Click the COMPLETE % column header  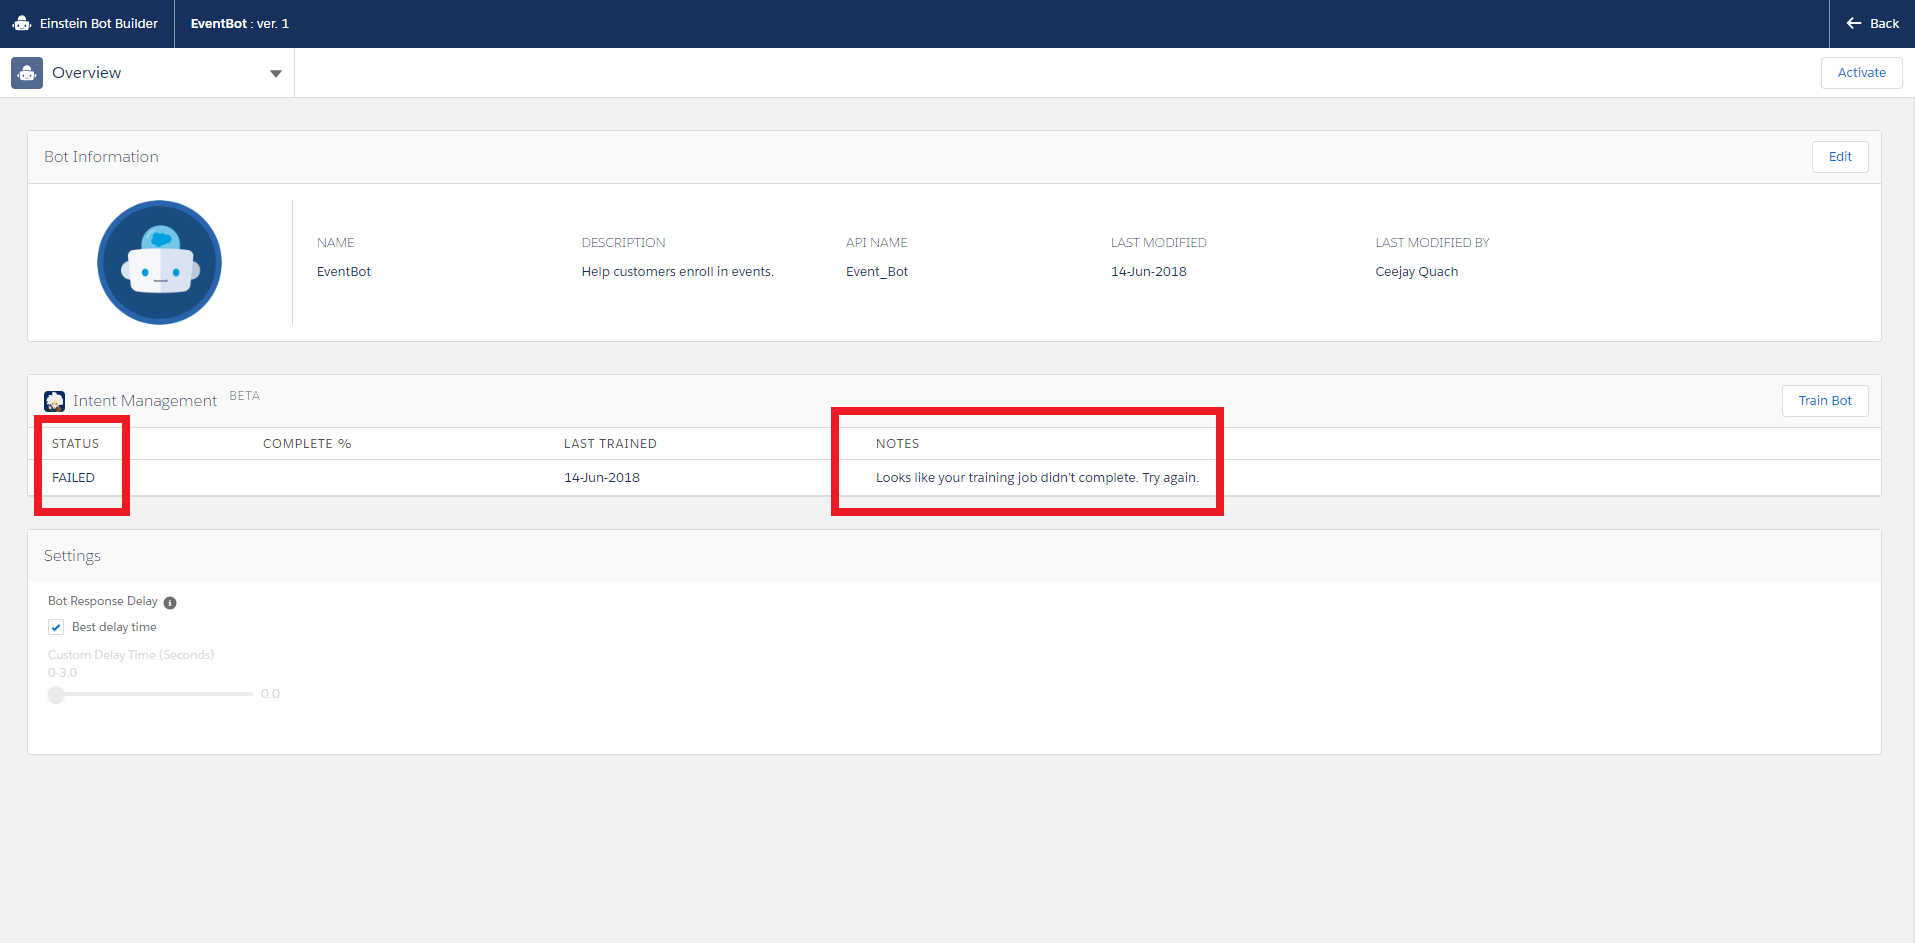coord(307,444)
